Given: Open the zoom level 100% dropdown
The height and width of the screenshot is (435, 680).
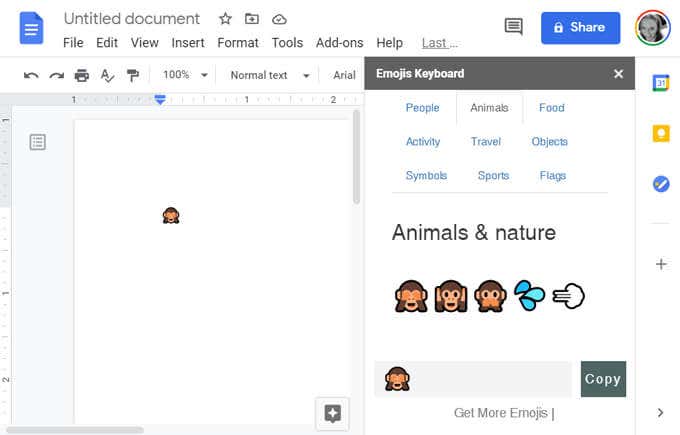Looking at the screenshot, I should pos(185,75).
